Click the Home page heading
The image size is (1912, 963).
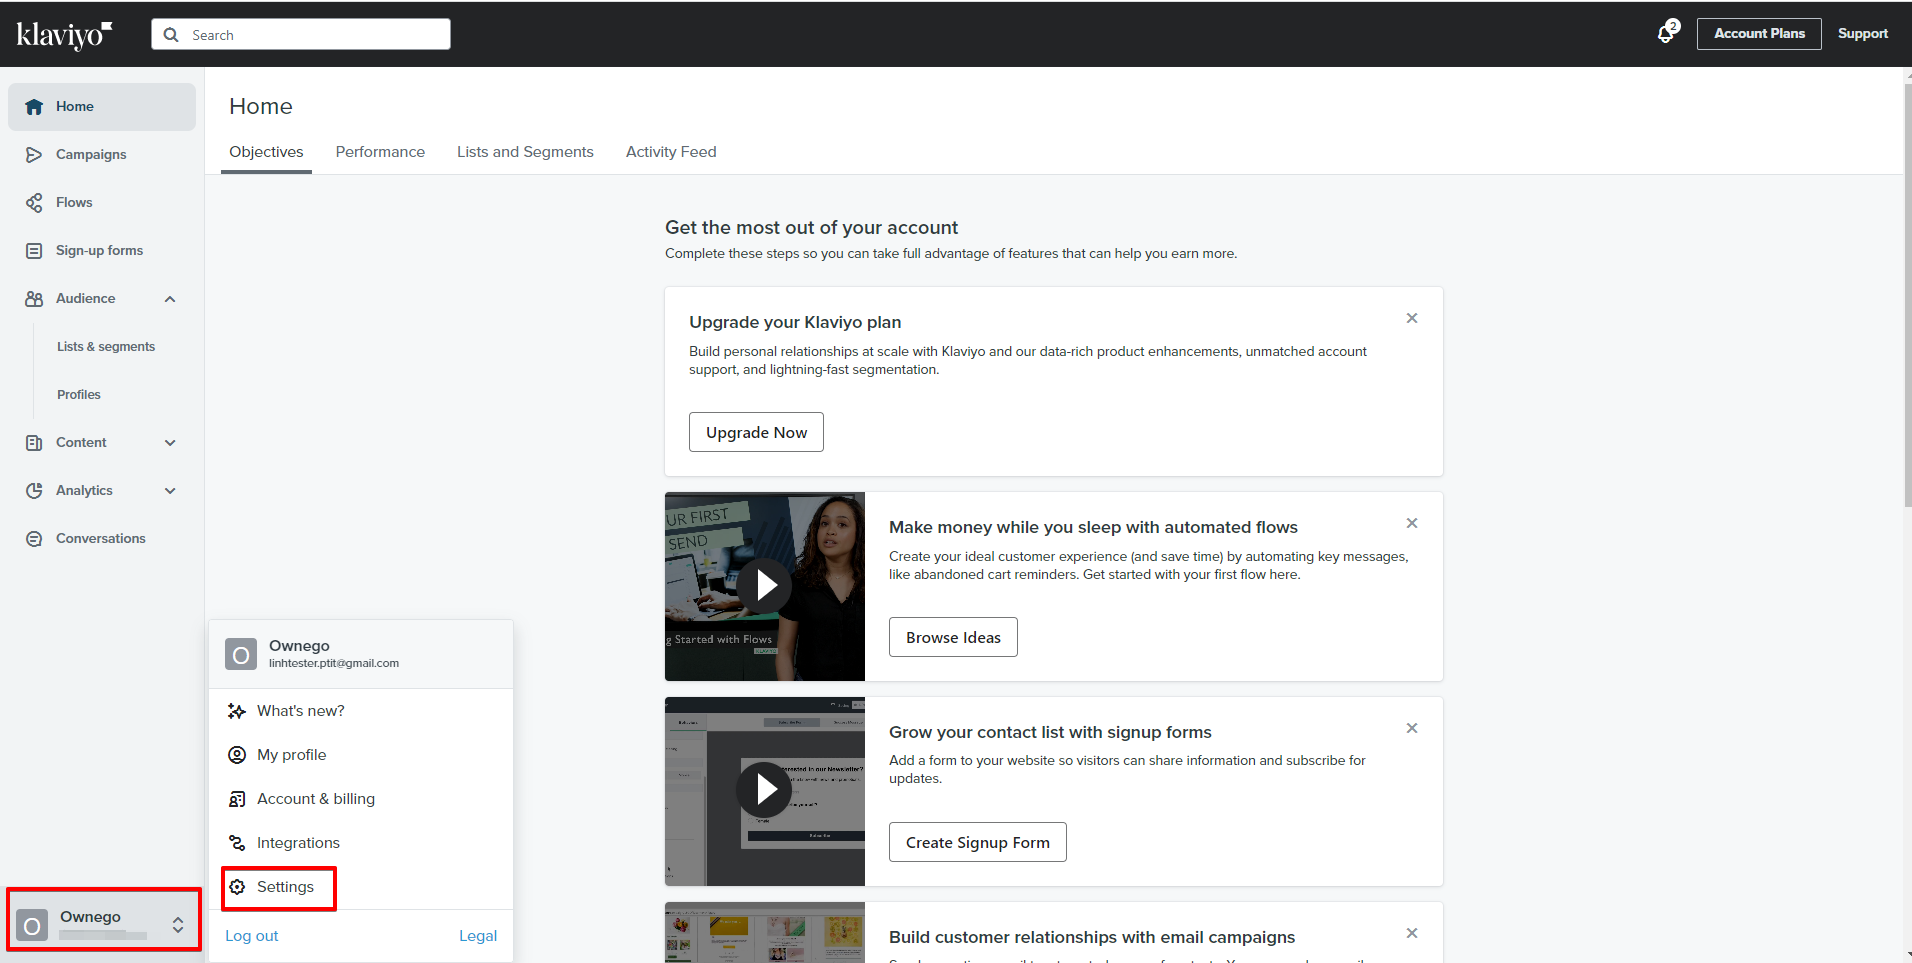tap(261, 106)
